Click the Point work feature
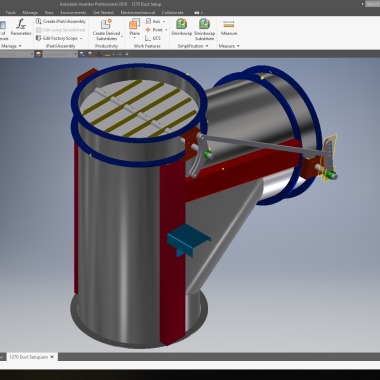The width and height of the screenshot is (380, 380). tap(154, 30)
